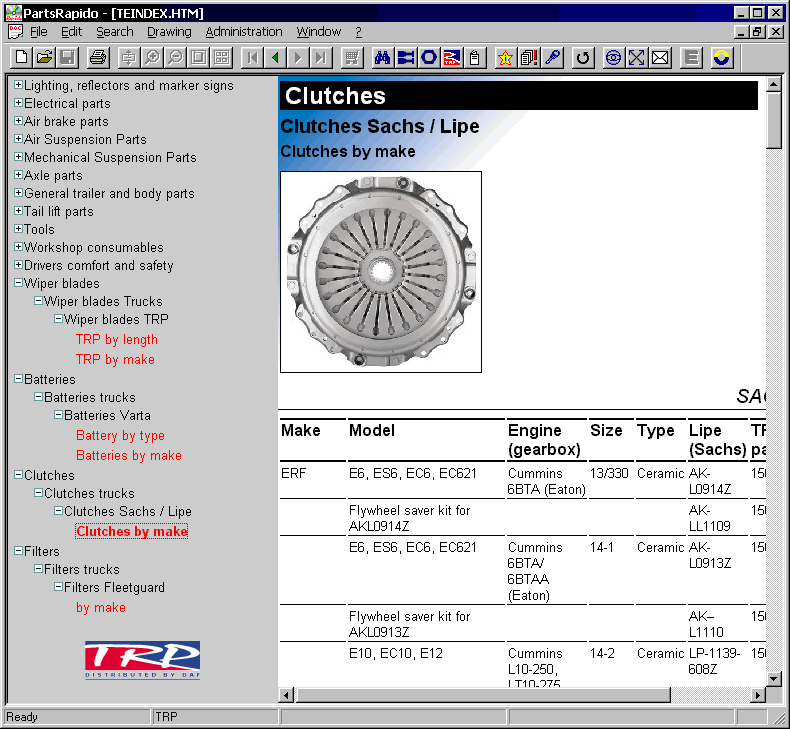The height and width of the screenshot is (729, 790).
Task: Click the documents with exclamation icon
Action: 529,57
